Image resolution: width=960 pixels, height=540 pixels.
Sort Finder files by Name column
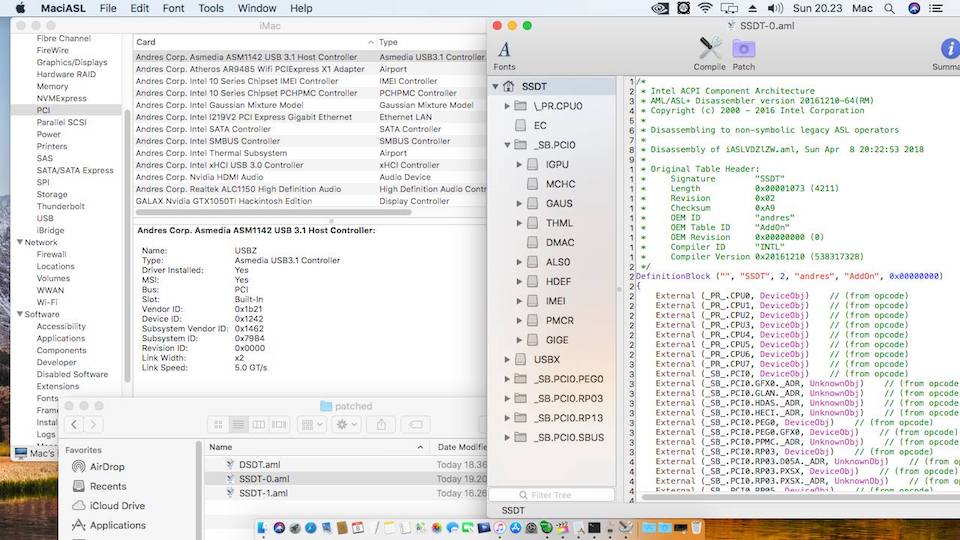coord(317,447)
